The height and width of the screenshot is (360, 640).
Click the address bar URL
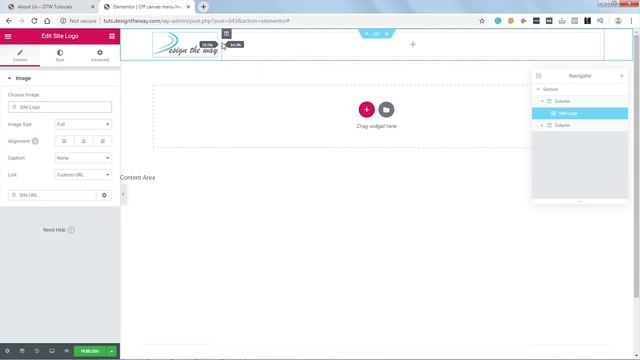[x=196, y=21]
